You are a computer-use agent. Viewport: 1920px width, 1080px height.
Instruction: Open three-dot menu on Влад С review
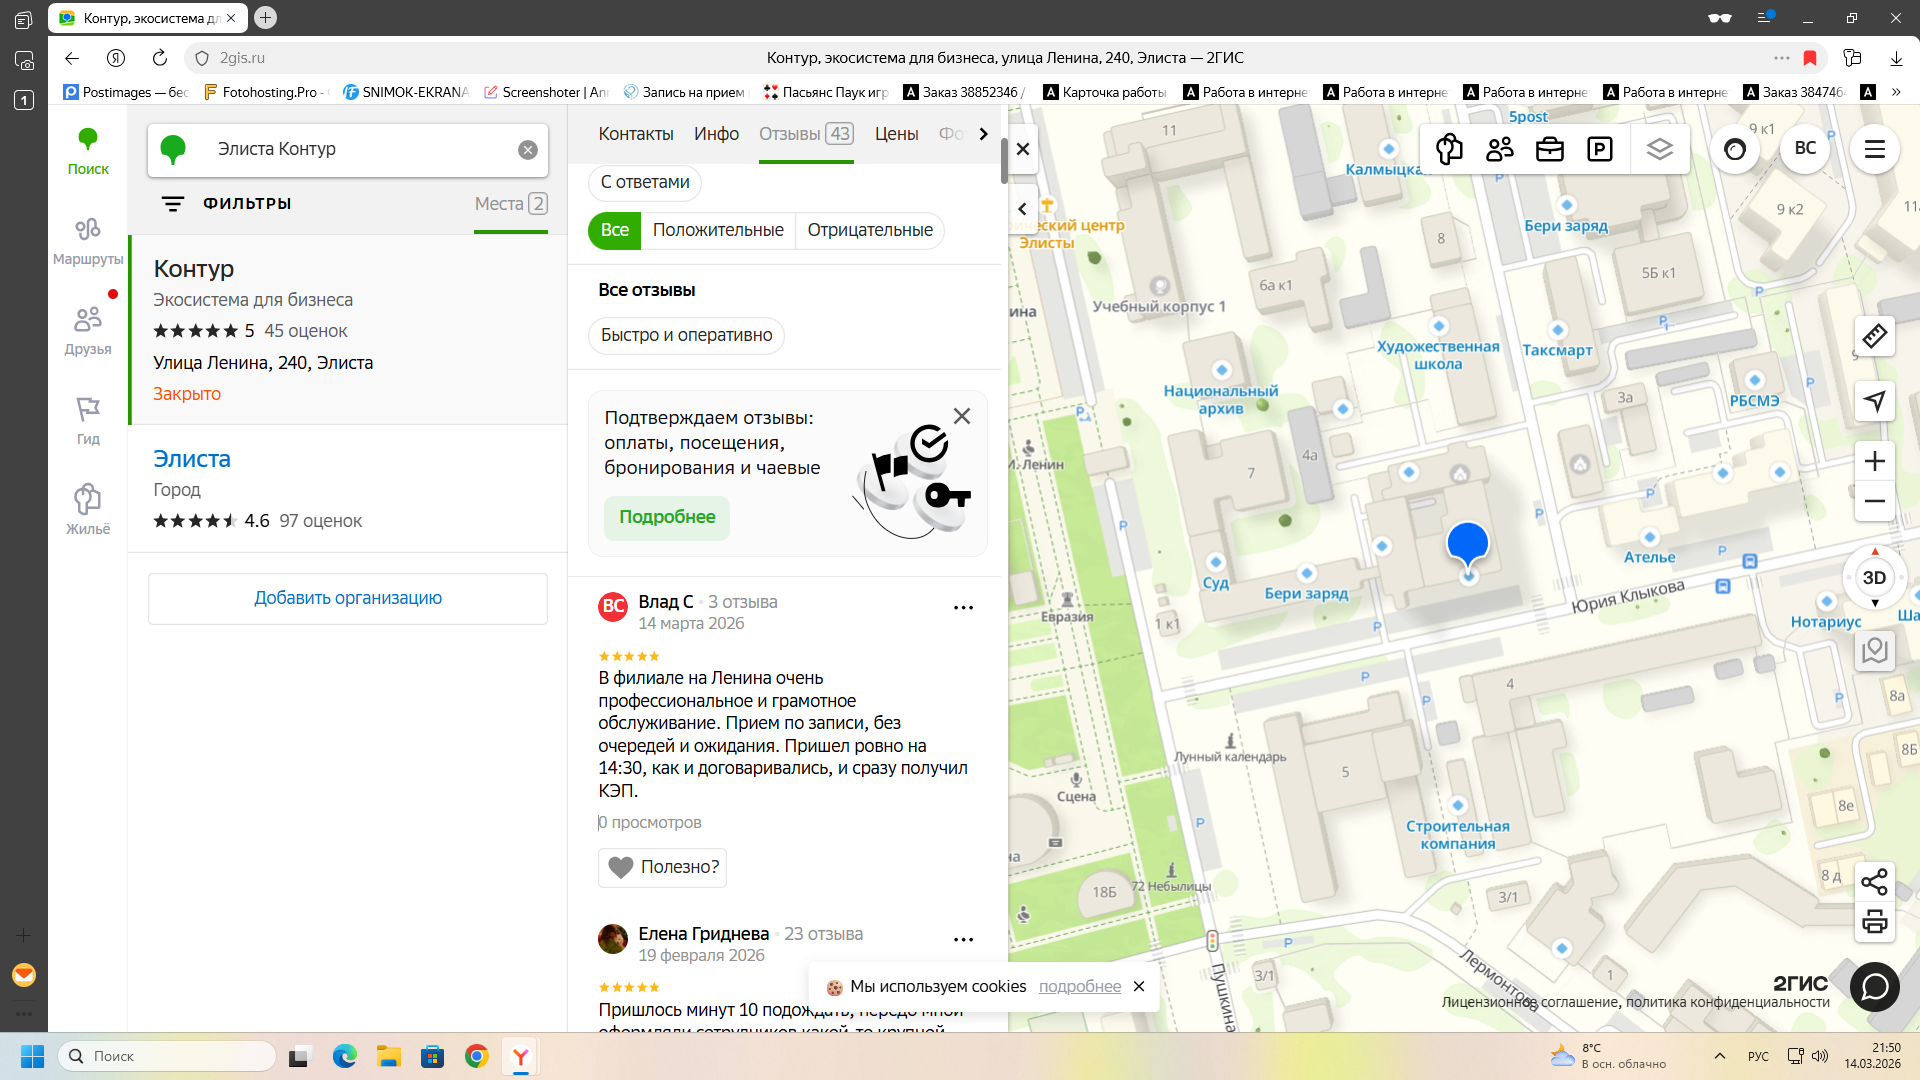click(963, 607)
